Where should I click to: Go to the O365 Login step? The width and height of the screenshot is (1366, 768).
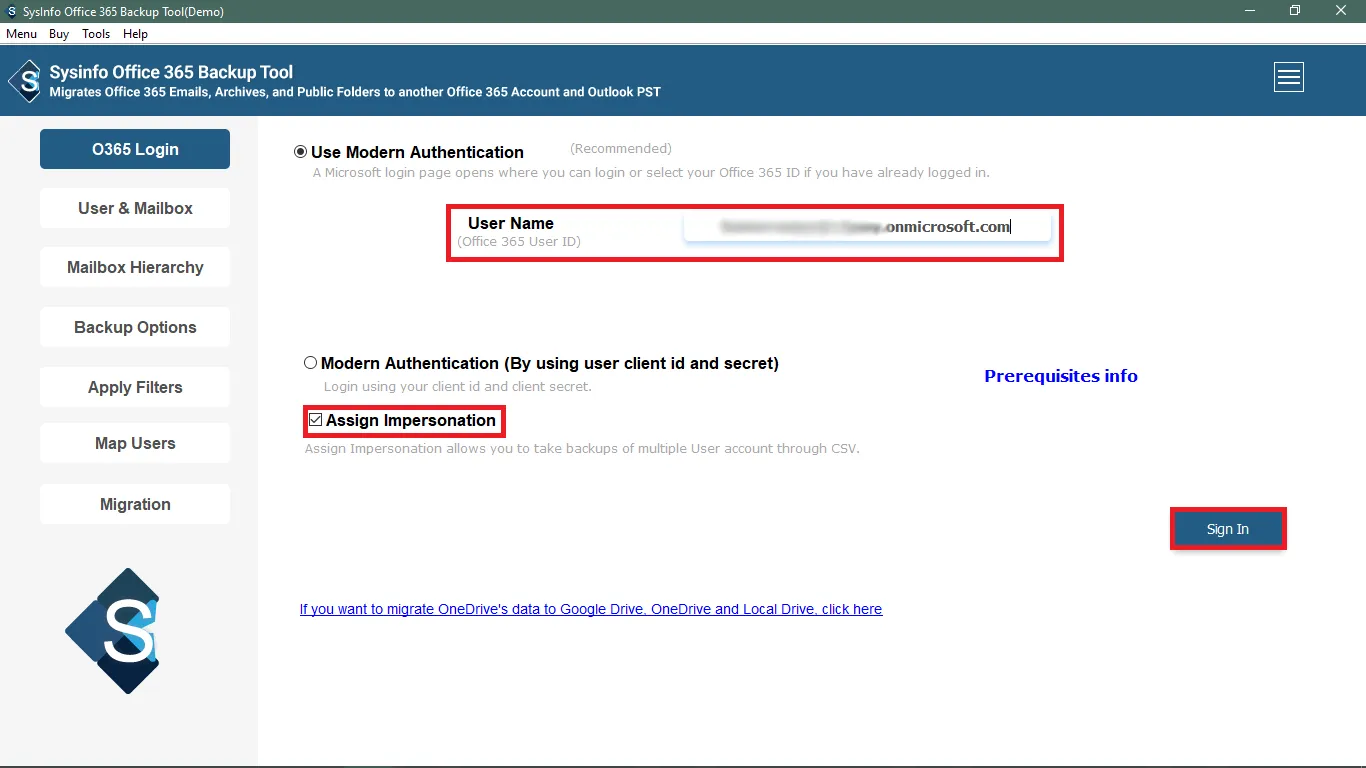(135, 149)
